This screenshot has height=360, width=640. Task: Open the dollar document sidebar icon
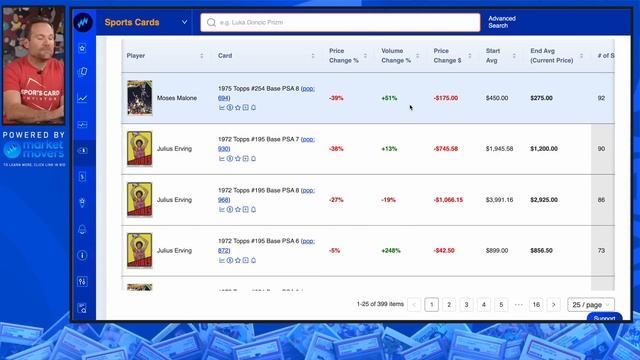click(x=82, y=177)
